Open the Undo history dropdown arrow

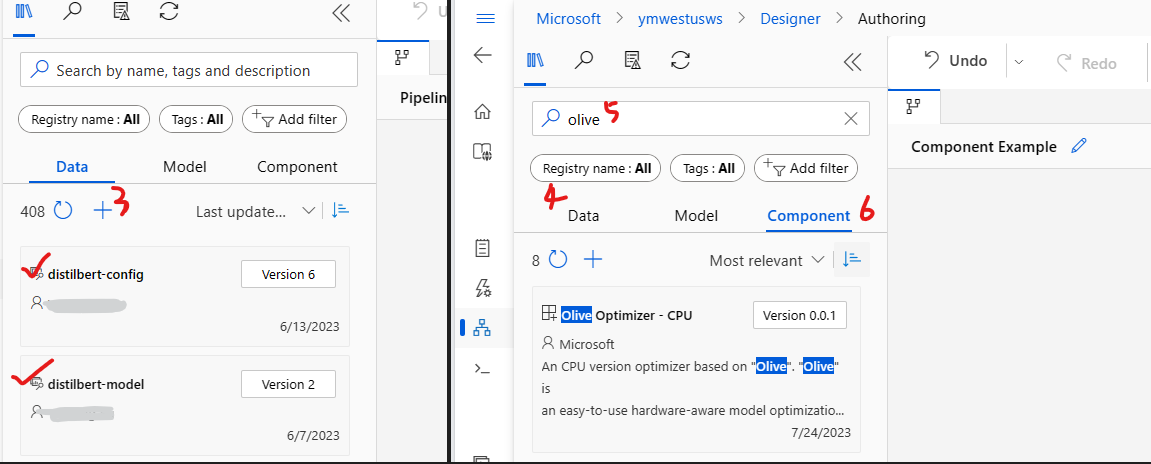(x=1019, y=62)
